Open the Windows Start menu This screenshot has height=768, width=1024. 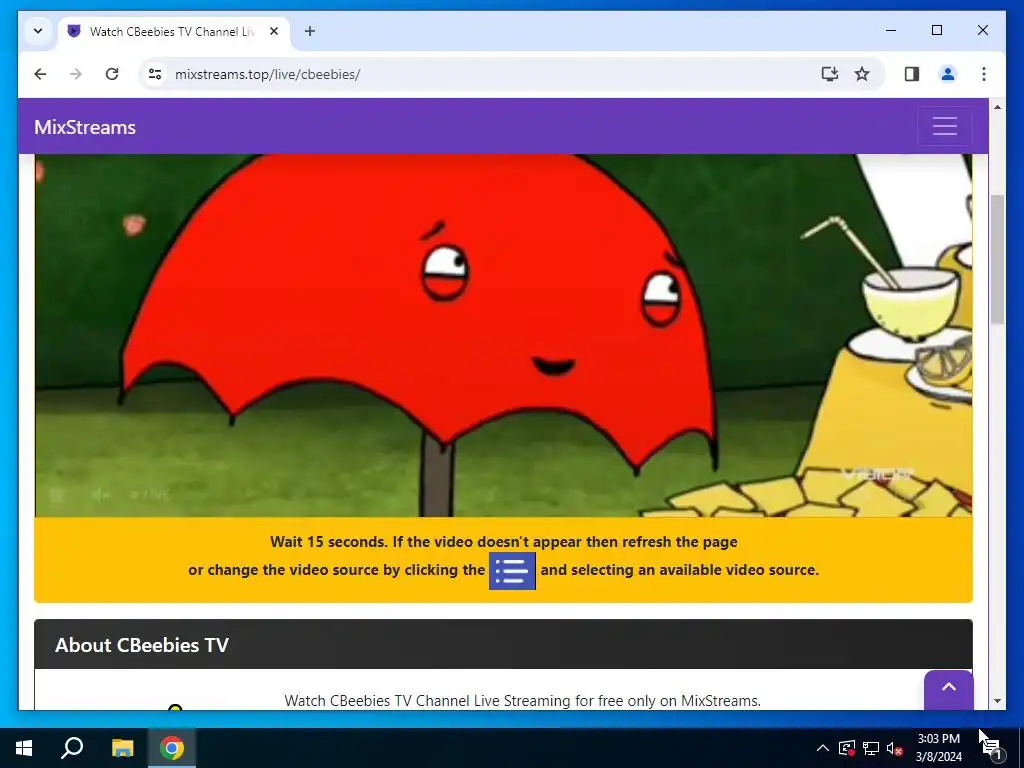24,748
